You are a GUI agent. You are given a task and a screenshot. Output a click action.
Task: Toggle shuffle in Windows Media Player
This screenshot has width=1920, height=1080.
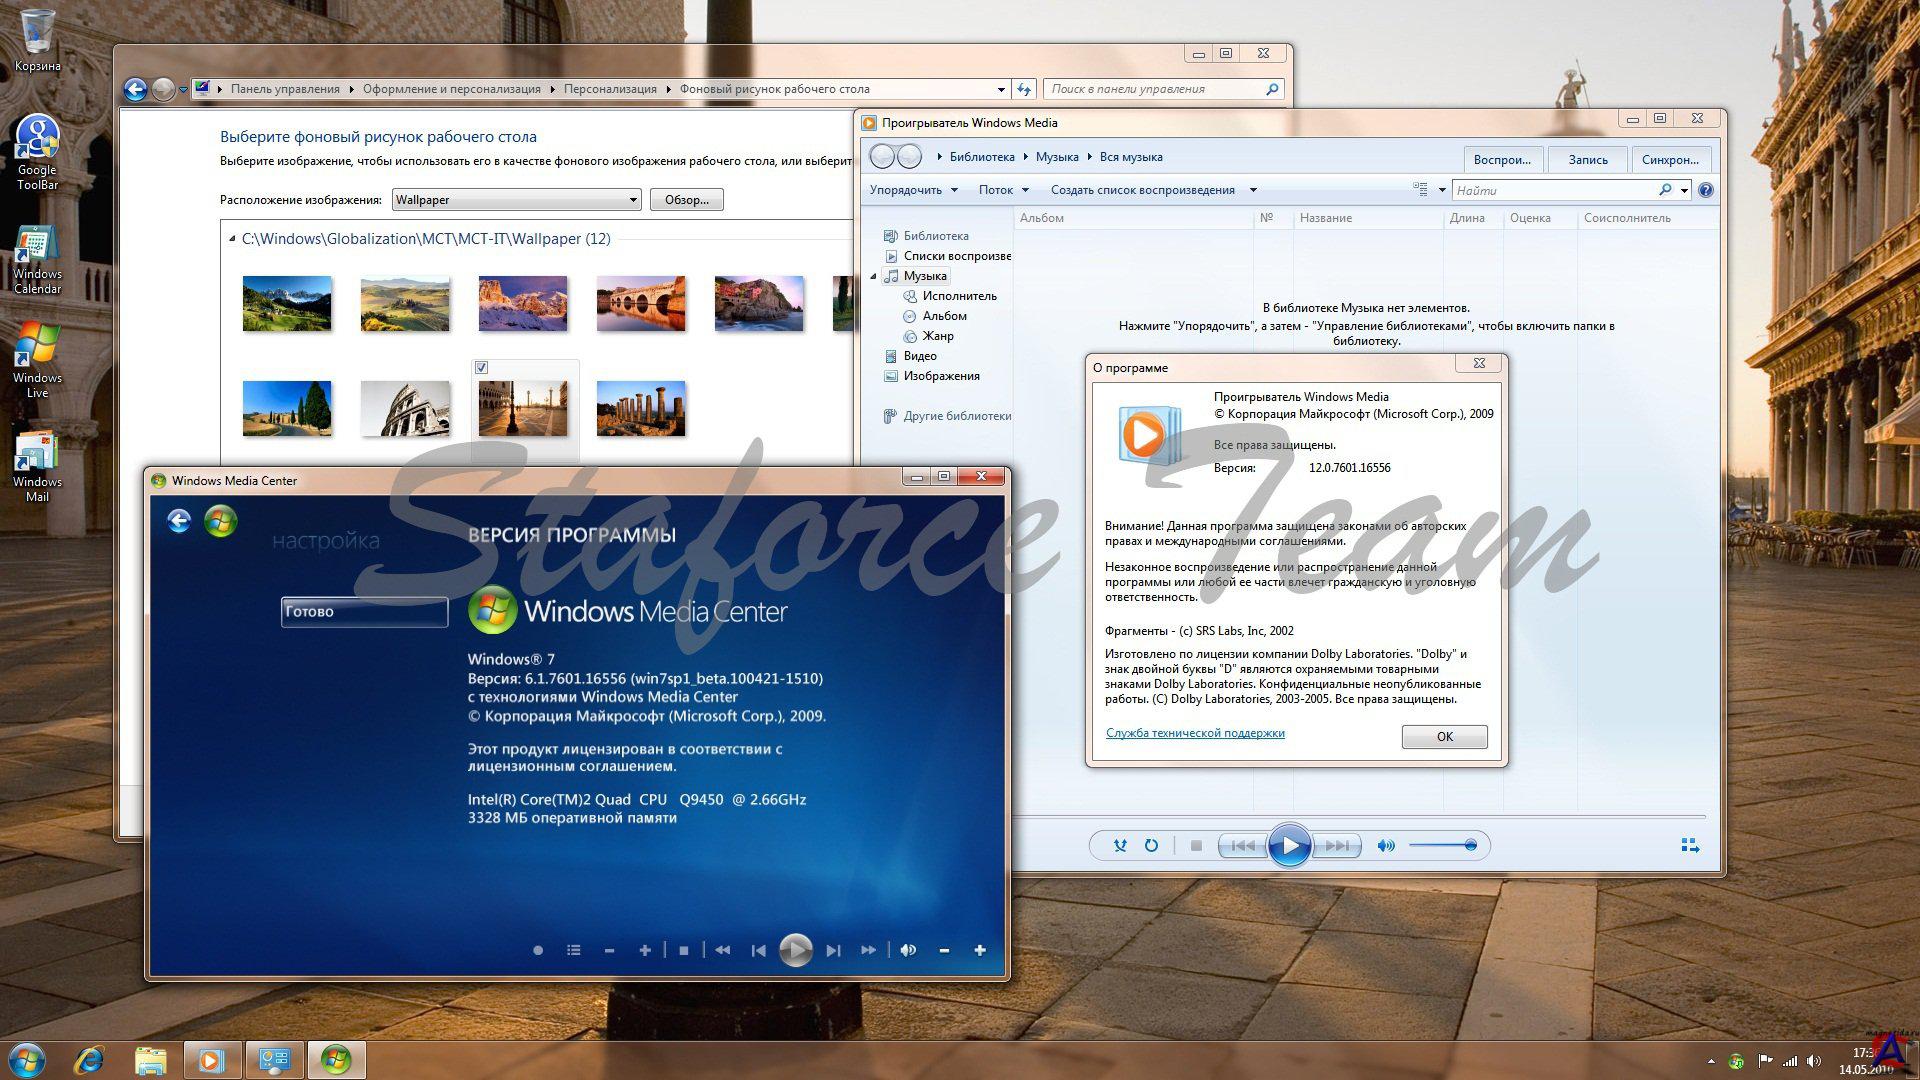coord(1120,846)
